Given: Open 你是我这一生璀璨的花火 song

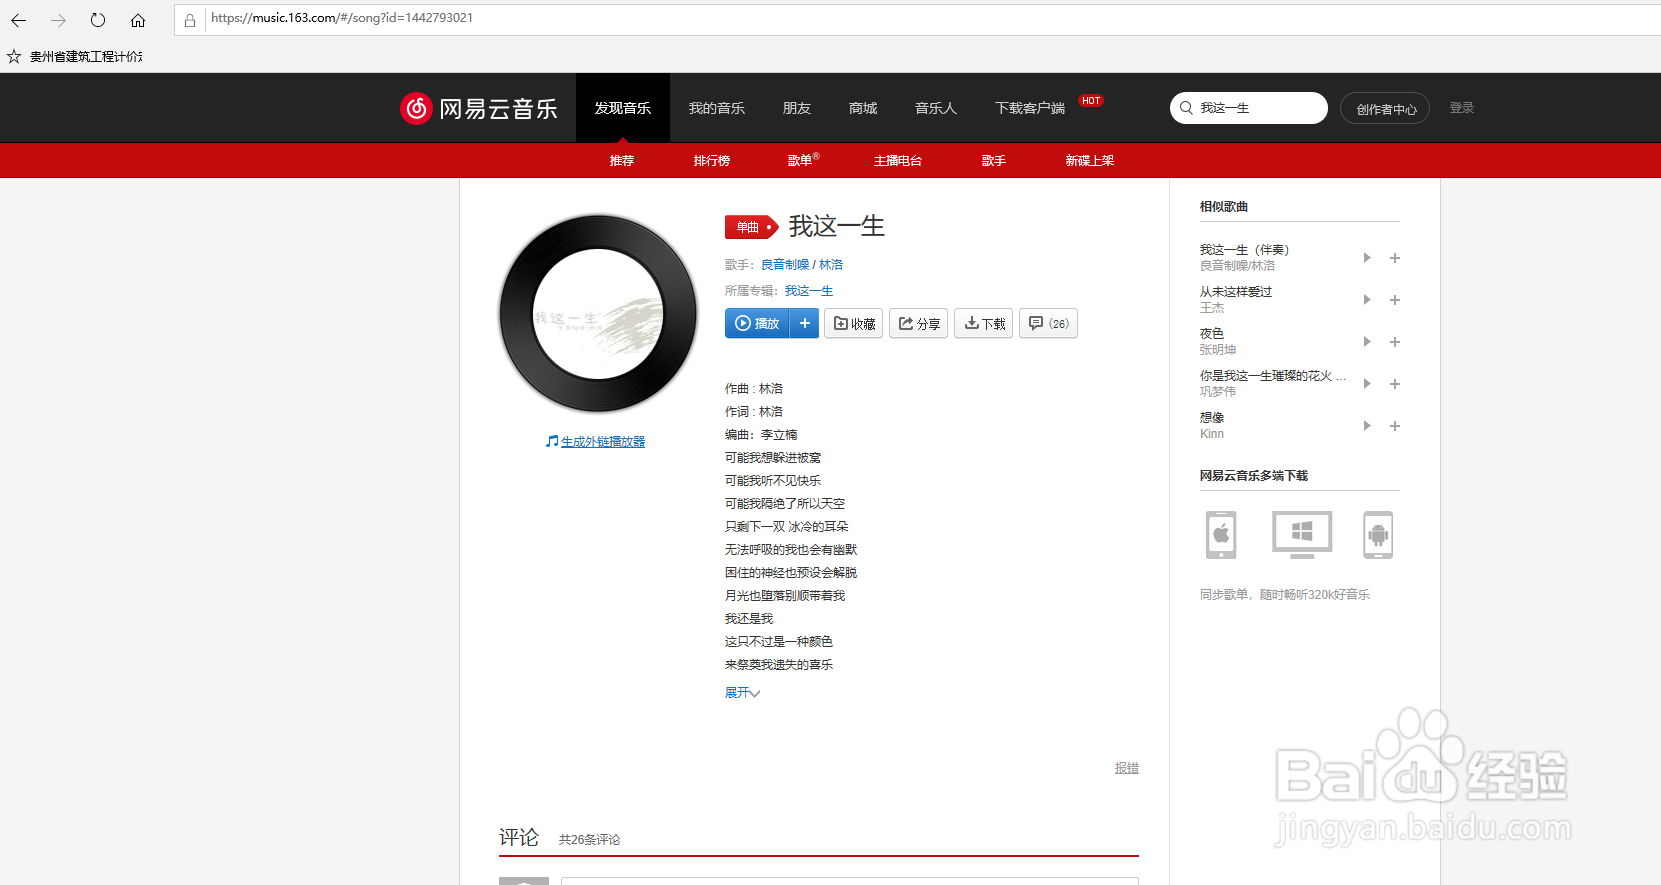Looking at the screenshot, I should tap(1273, 376).
